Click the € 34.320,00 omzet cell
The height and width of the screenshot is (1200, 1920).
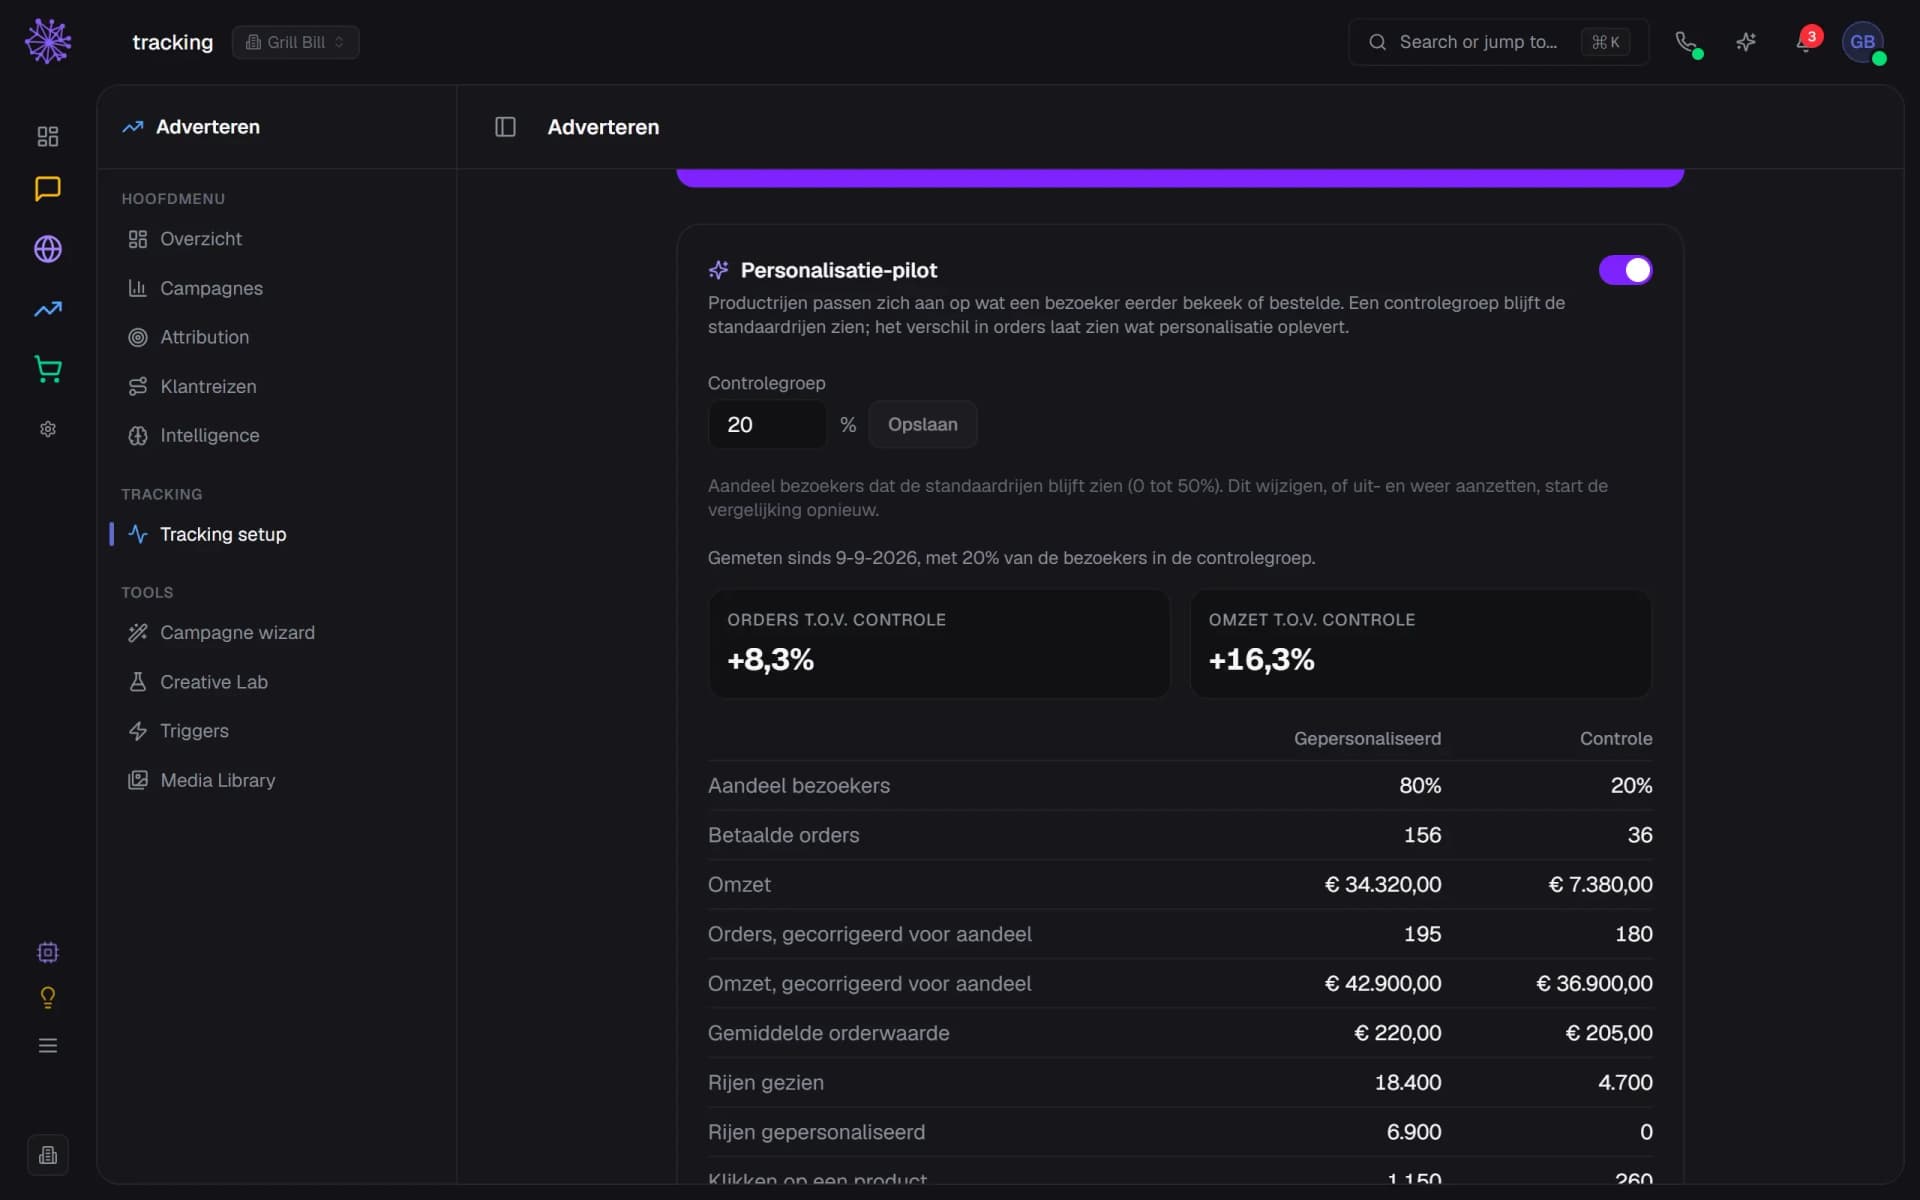tap(1383, 884)
